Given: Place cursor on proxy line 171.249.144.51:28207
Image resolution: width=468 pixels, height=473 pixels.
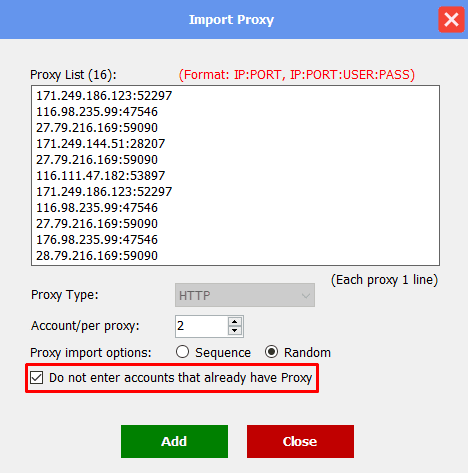Looking at the screenshot, I should tap(100, 144).
